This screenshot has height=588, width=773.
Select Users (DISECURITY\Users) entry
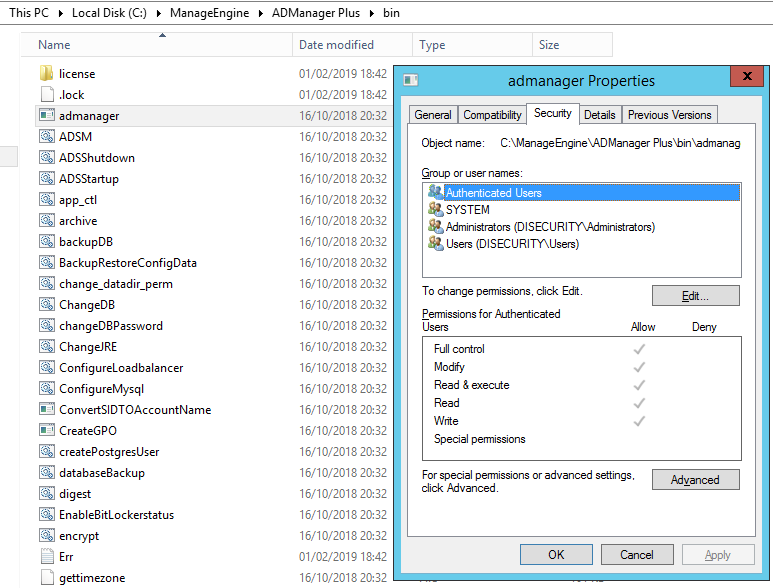click(x=582, y=243)
